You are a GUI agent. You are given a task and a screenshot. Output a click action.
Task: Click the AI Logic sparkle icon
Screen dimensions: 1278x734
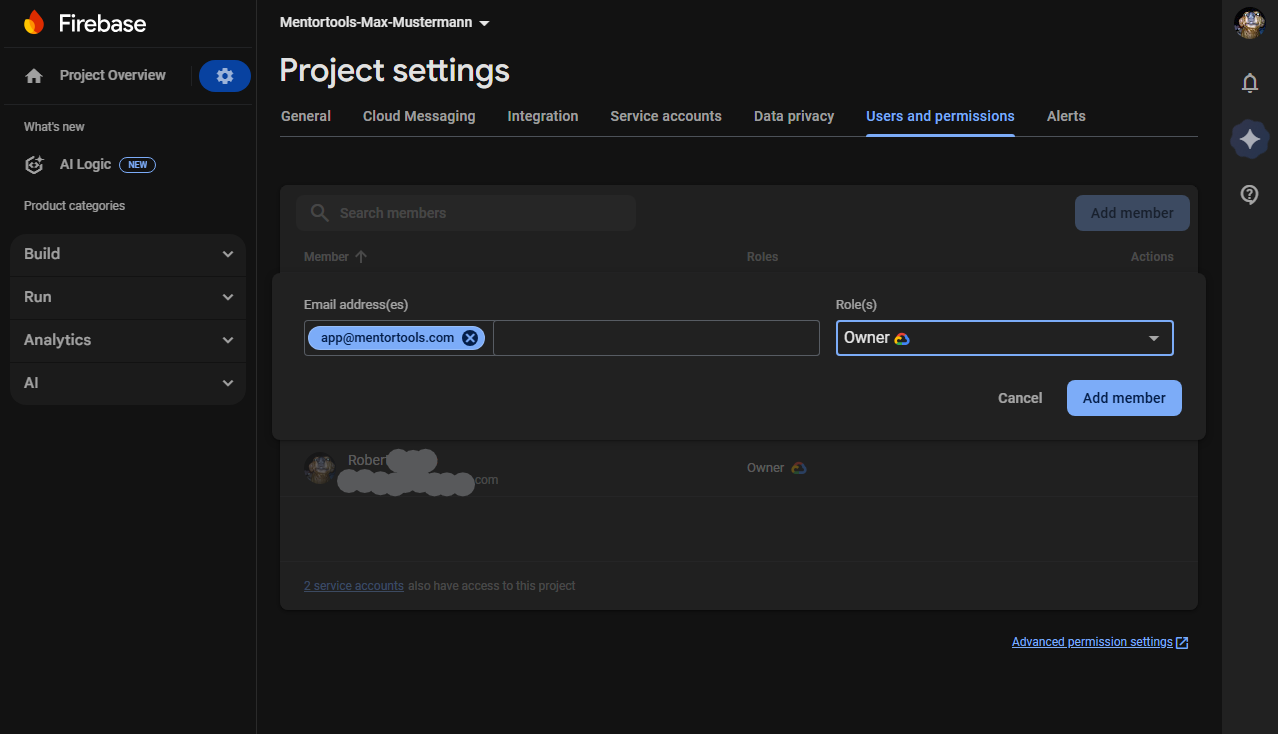(34, 165)
